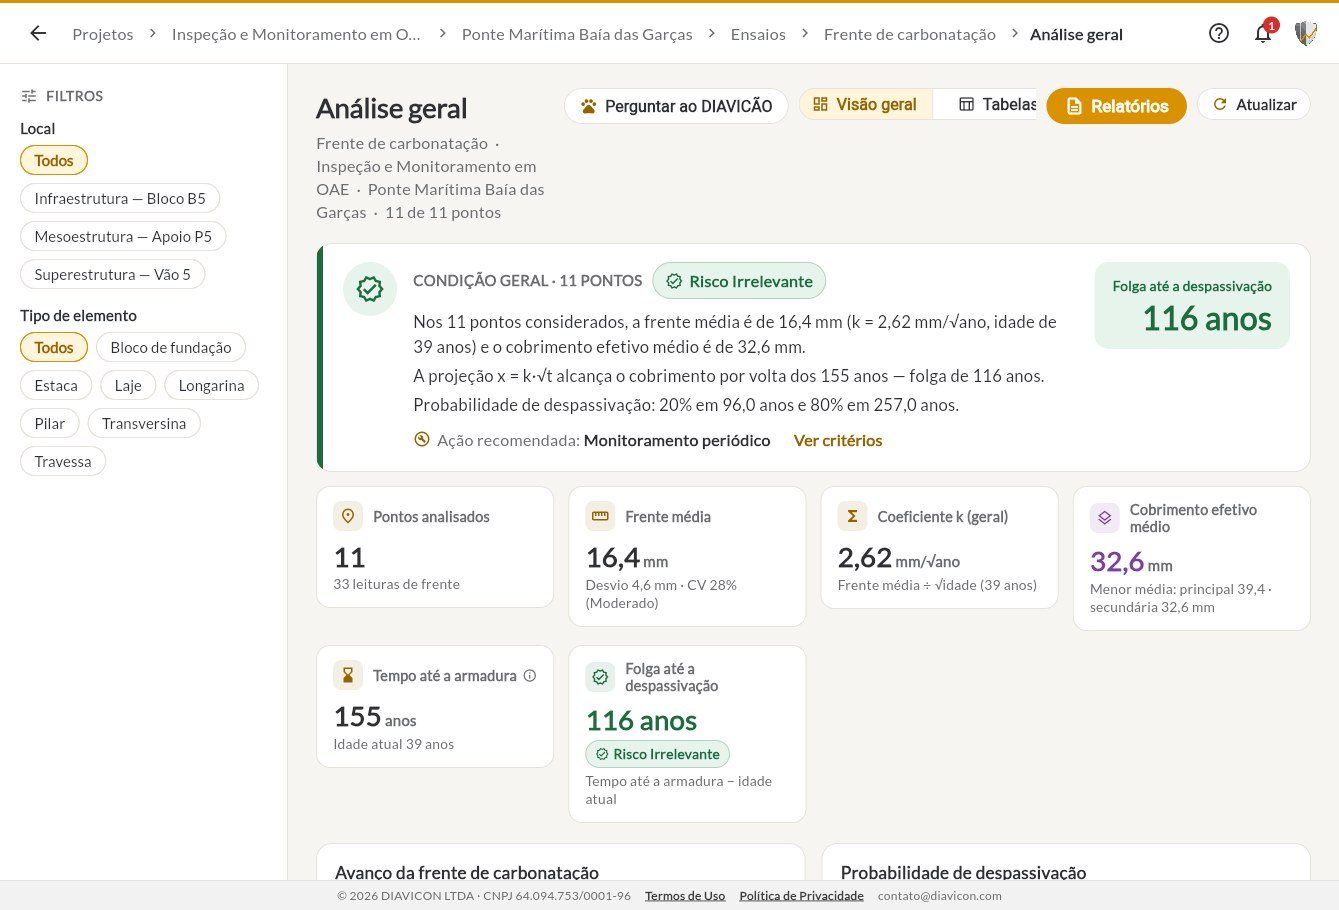Screen dimensions: 1339x910
Task: Click the large Condição geral check badge icon
Action: tap(370, 289)
